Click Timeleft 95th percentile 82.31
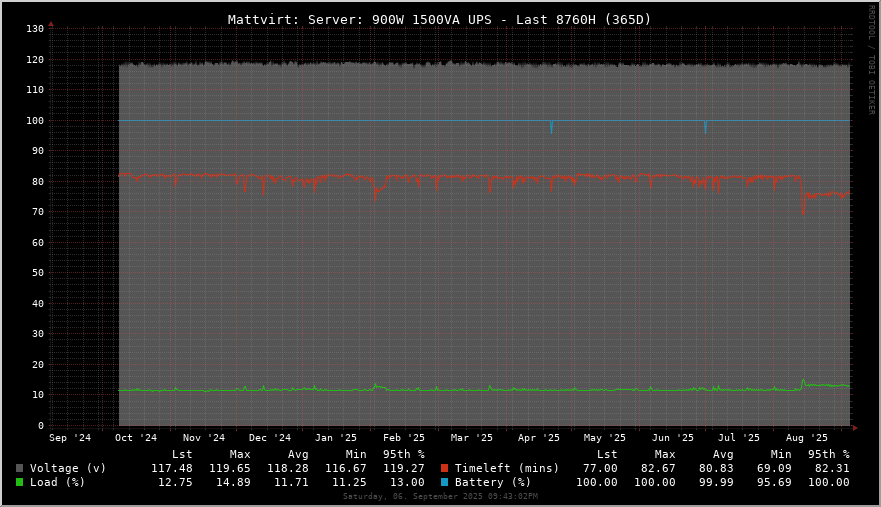The width and height of the screenshot is (881, 507). pyautogui.click(x=832, y=468)
